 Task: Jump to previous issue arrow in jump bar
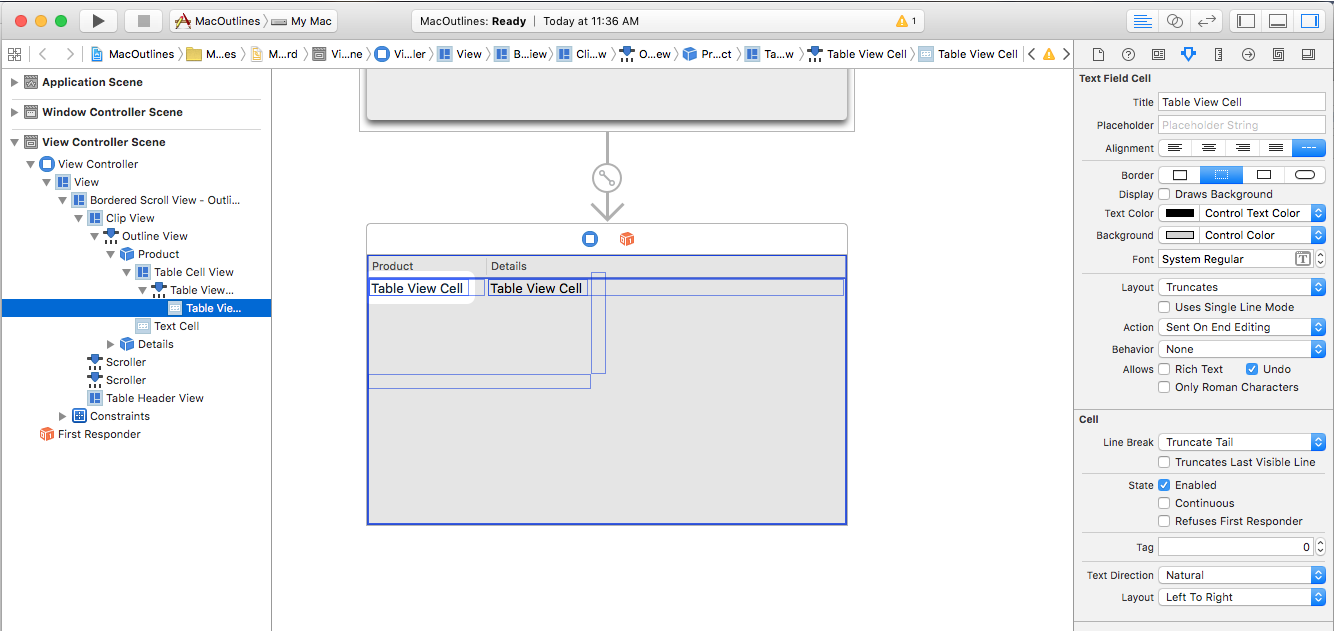pyautogui.click(x=1032, y=54)
